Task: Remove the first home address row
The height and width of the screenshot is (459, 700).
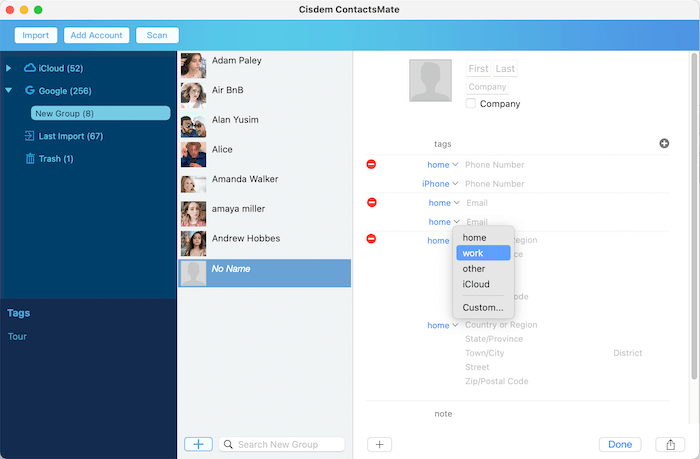Action: click(371, 239)
